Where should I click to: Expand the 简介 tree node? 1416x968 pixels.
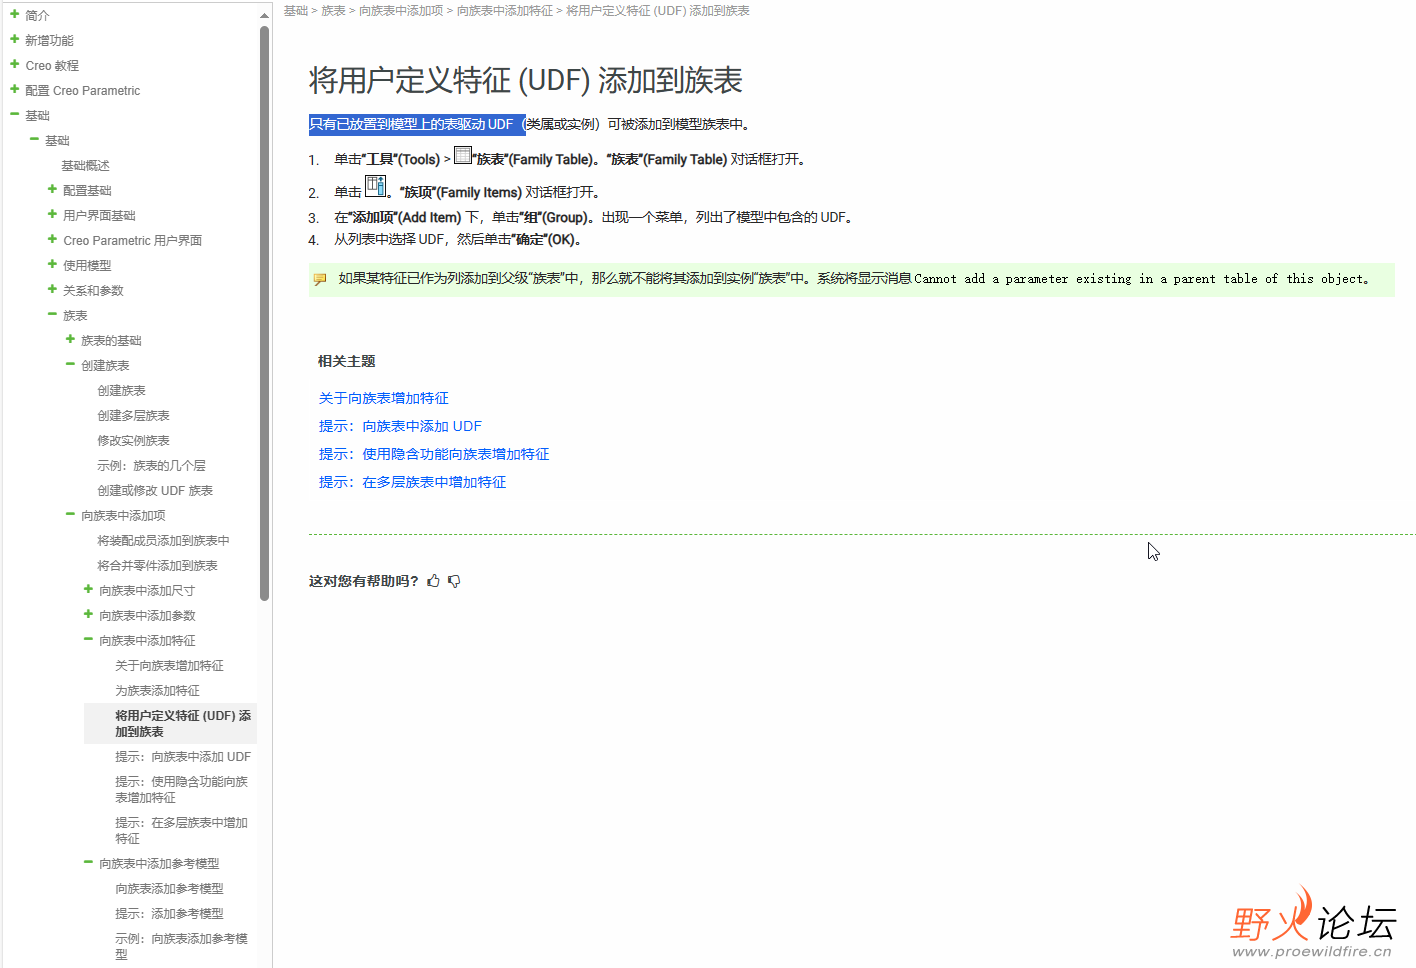(x=15, y=14)
